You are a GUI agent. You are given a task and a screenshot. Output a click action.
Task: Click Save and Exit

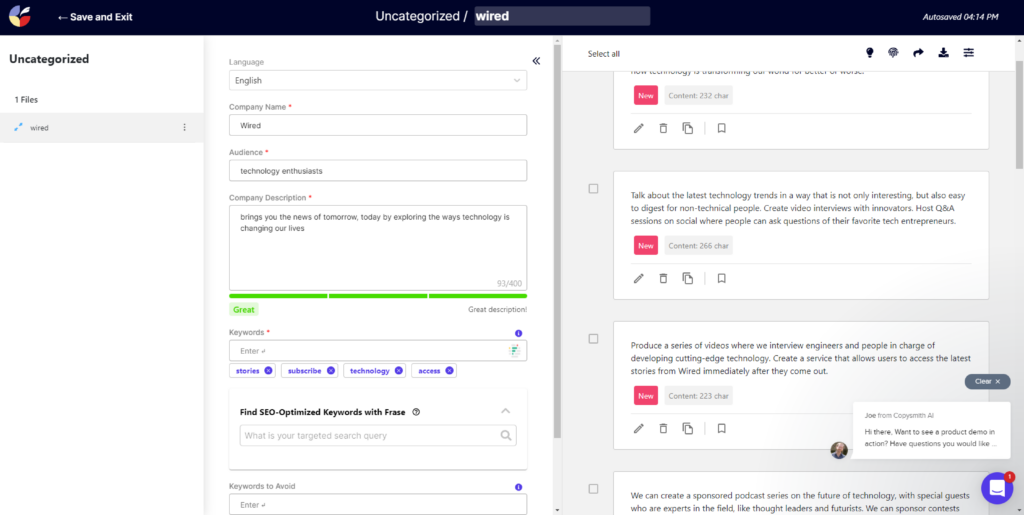[x=95, y=17]
